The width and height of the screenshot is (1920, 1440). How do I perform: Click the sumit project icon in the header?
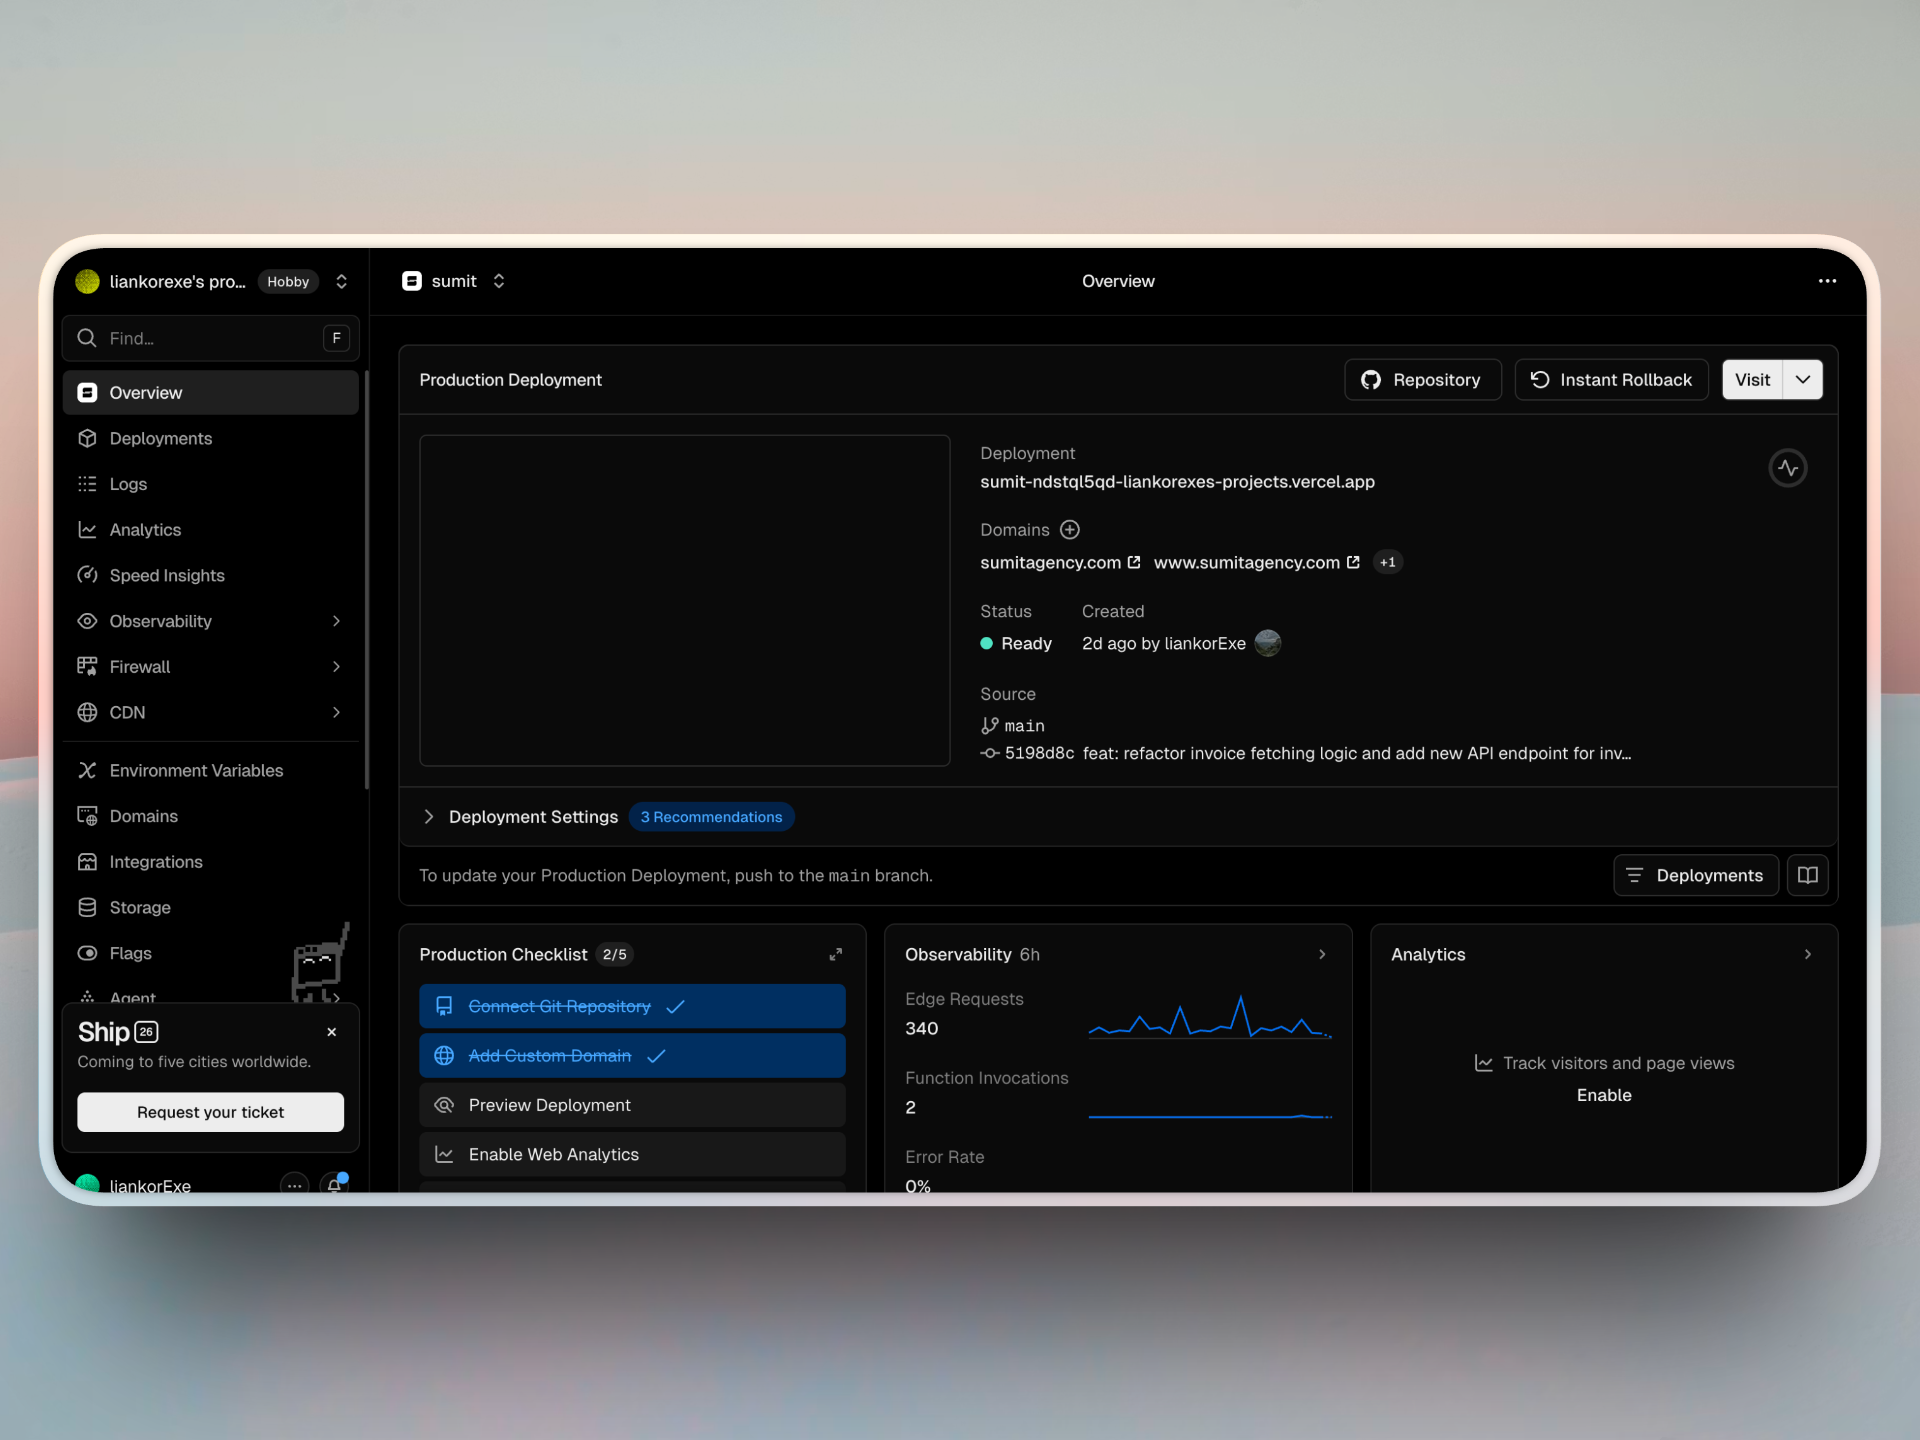click(x=412, y=281)
